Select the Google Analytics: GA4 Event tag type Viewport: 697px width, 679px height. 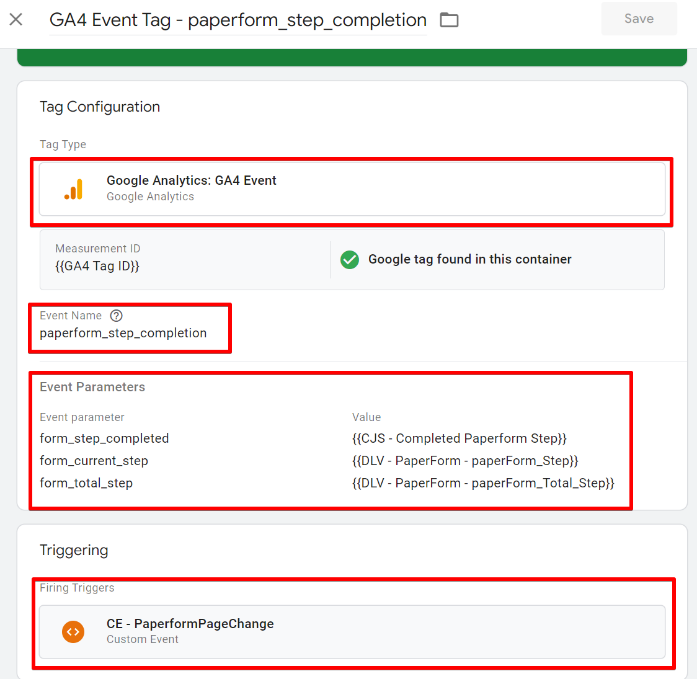[192, 181]
